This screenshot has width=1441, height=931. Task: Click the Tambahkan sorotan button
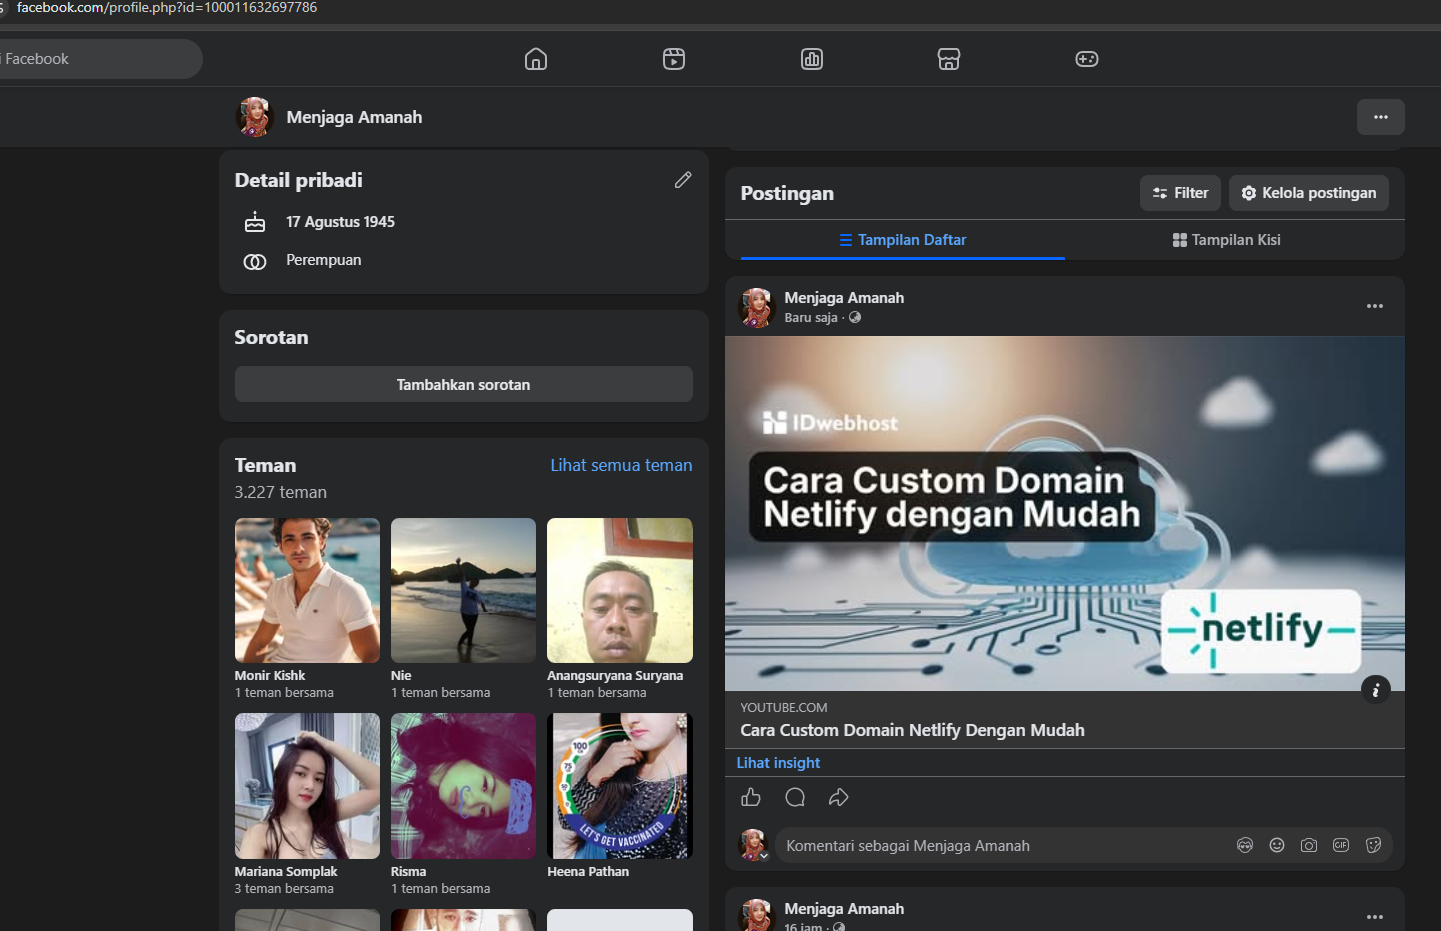click(464, 385)
